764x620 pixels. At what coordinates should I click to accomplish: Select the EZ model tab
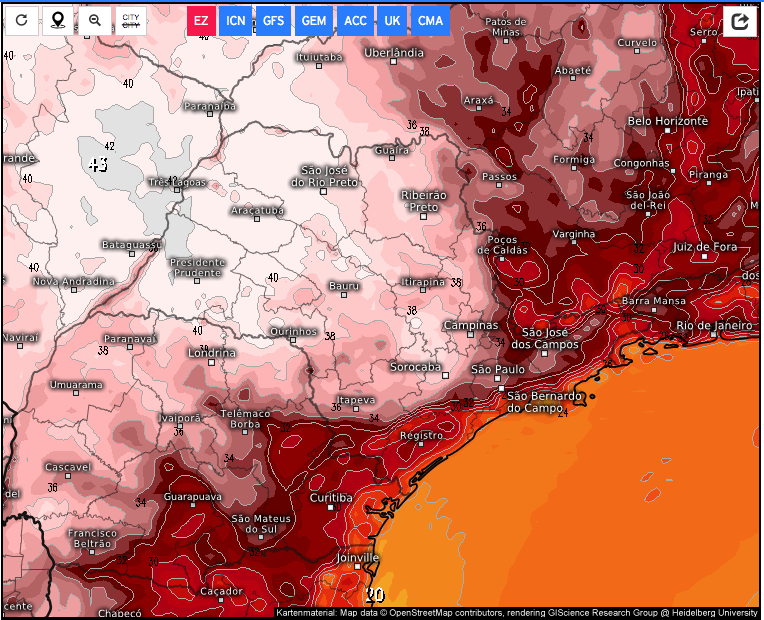(x=202, y=21)
